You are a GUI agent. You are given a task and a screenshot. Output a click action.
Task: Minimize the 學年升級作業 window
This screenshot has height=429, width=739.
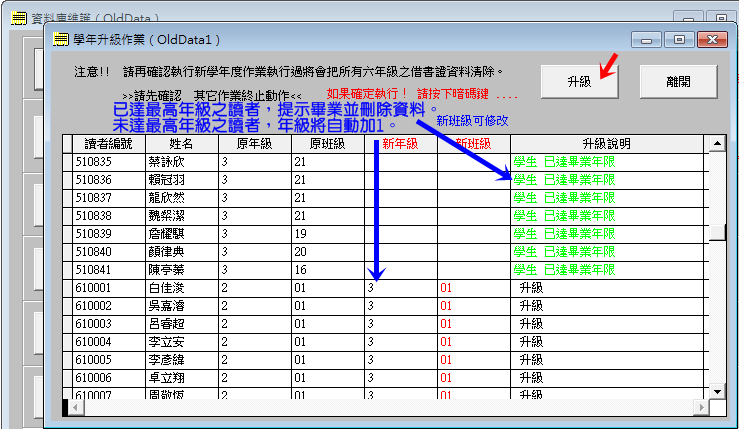647,40
